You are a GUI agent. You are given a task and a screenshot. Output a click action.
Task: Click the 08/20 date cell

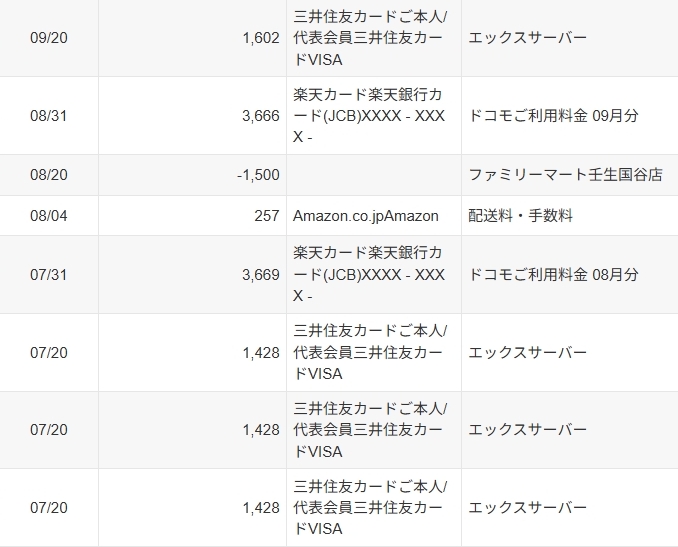coord(48,175)
